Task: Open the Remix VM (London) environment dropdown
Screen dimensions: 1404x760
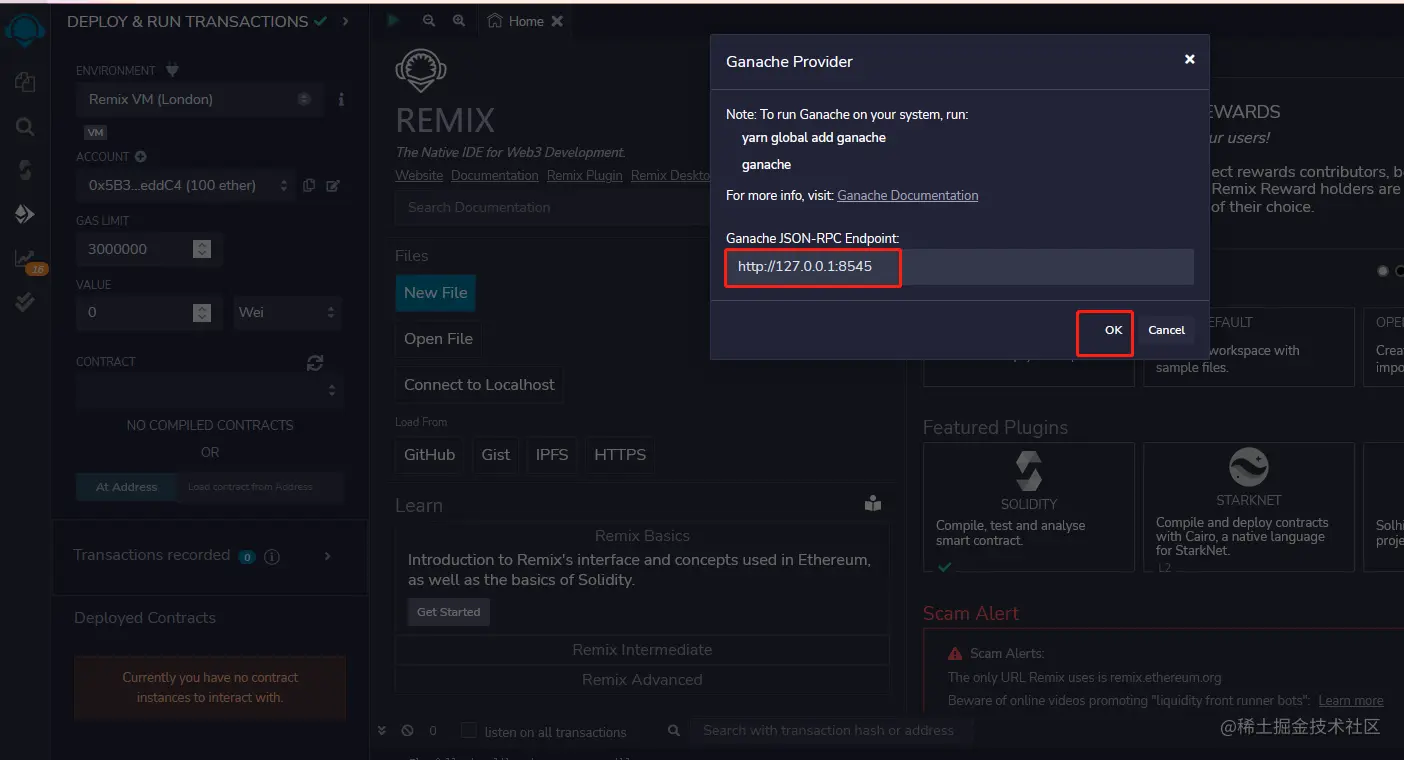Action: pyautogui.click(x=200, y=100)
